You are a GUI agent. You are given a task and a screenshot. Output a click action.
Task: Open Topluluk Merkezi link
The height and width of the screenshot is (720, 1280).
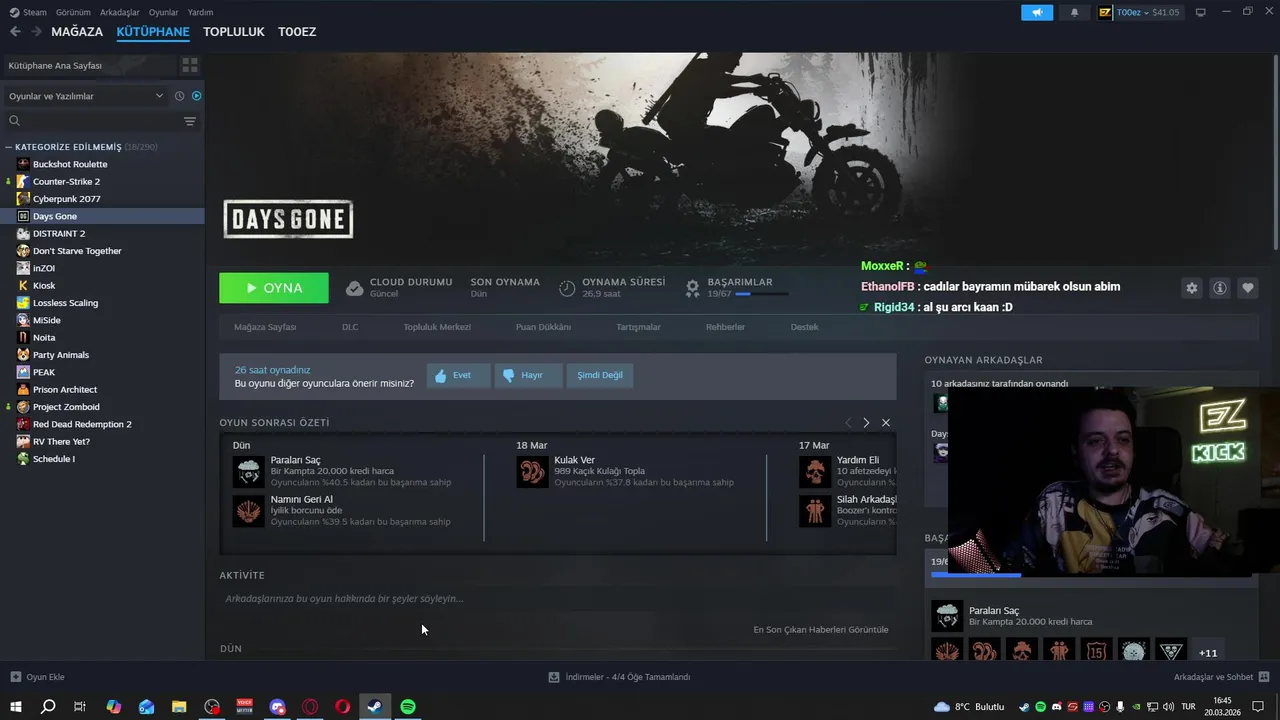tap(437, 327)
